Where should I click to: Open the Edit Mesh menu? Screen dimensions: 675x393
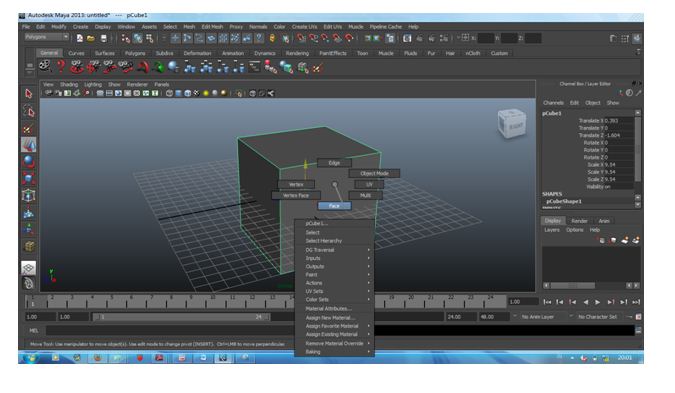point(212,27)
